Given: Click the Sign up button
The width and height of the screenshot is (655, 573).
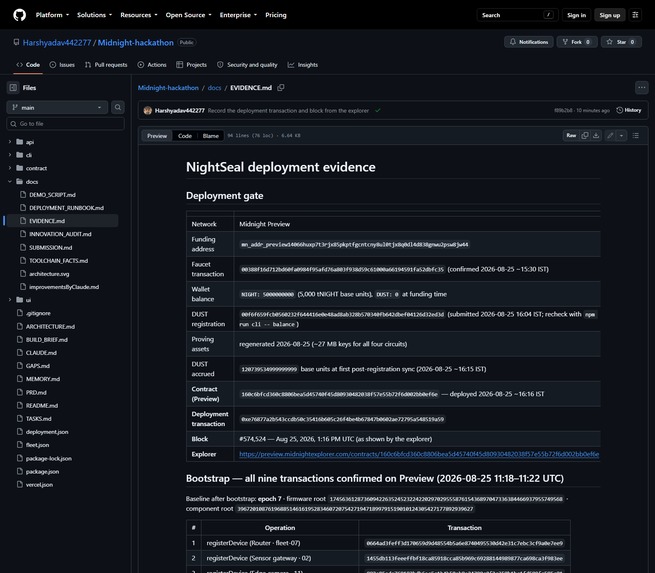Looking at the screenshot, I should pos(609,15).
